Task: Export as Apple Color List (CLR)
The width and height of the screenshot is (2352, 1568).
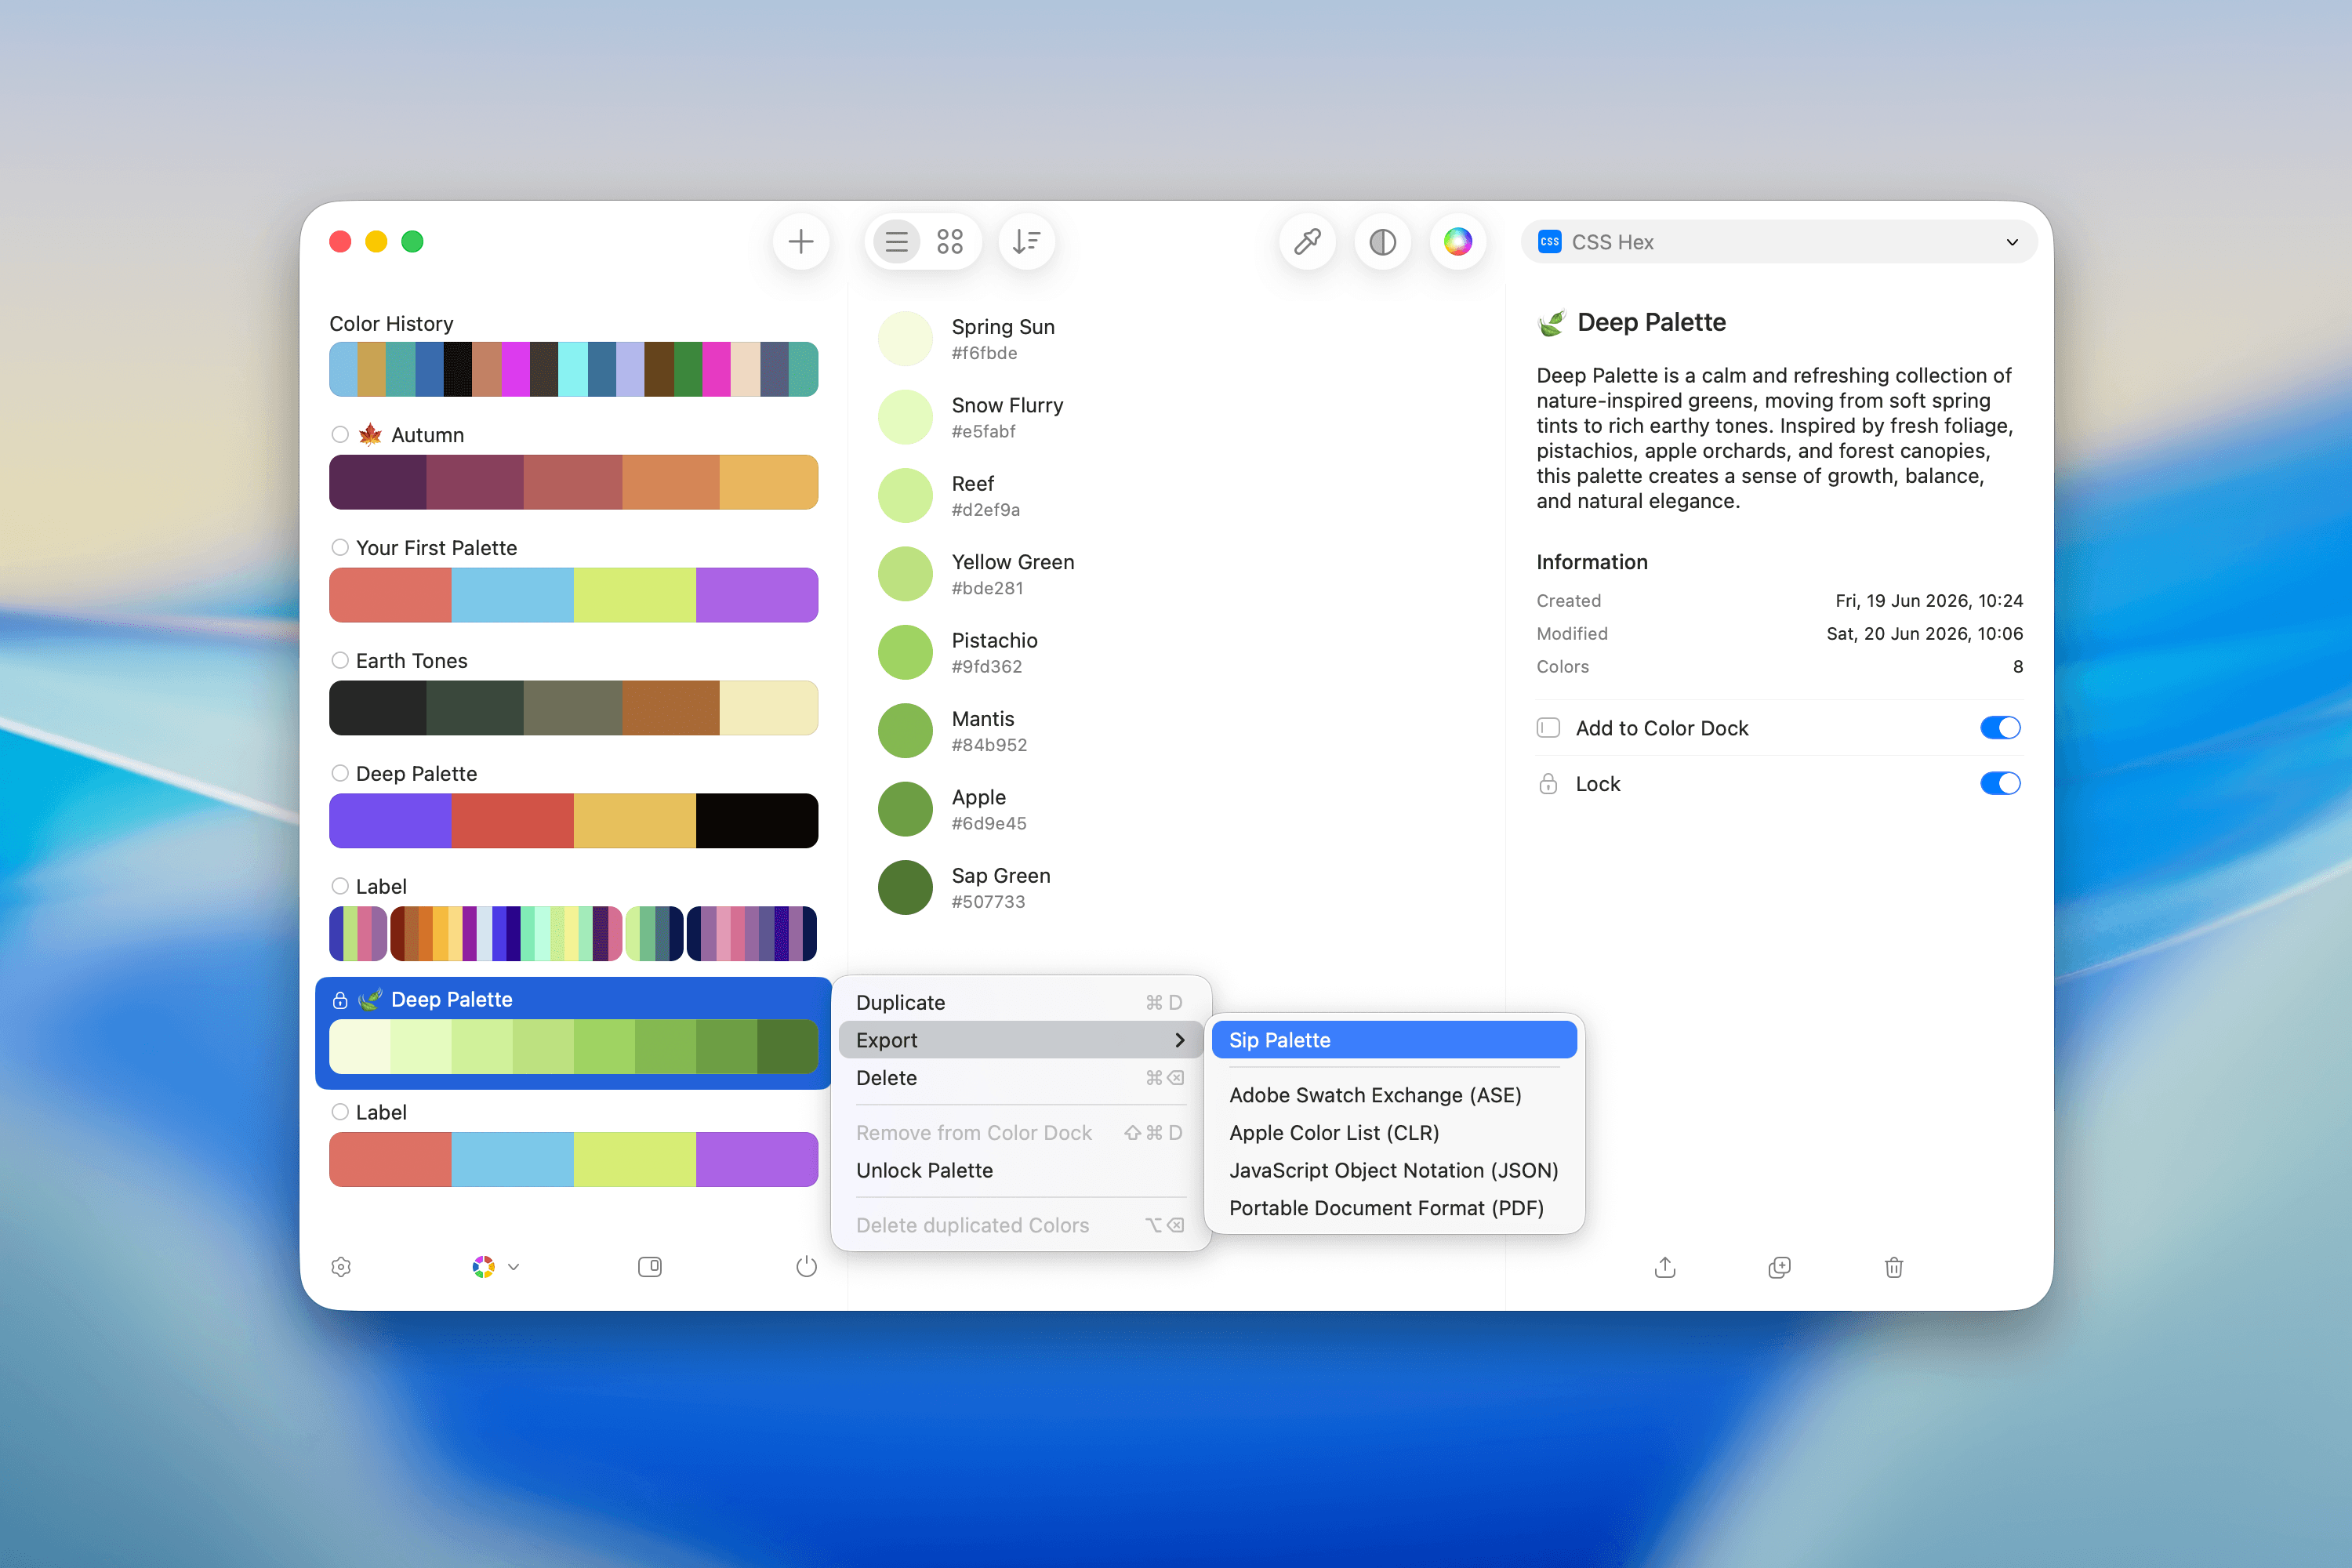Action: (x=1394, y=1133)
